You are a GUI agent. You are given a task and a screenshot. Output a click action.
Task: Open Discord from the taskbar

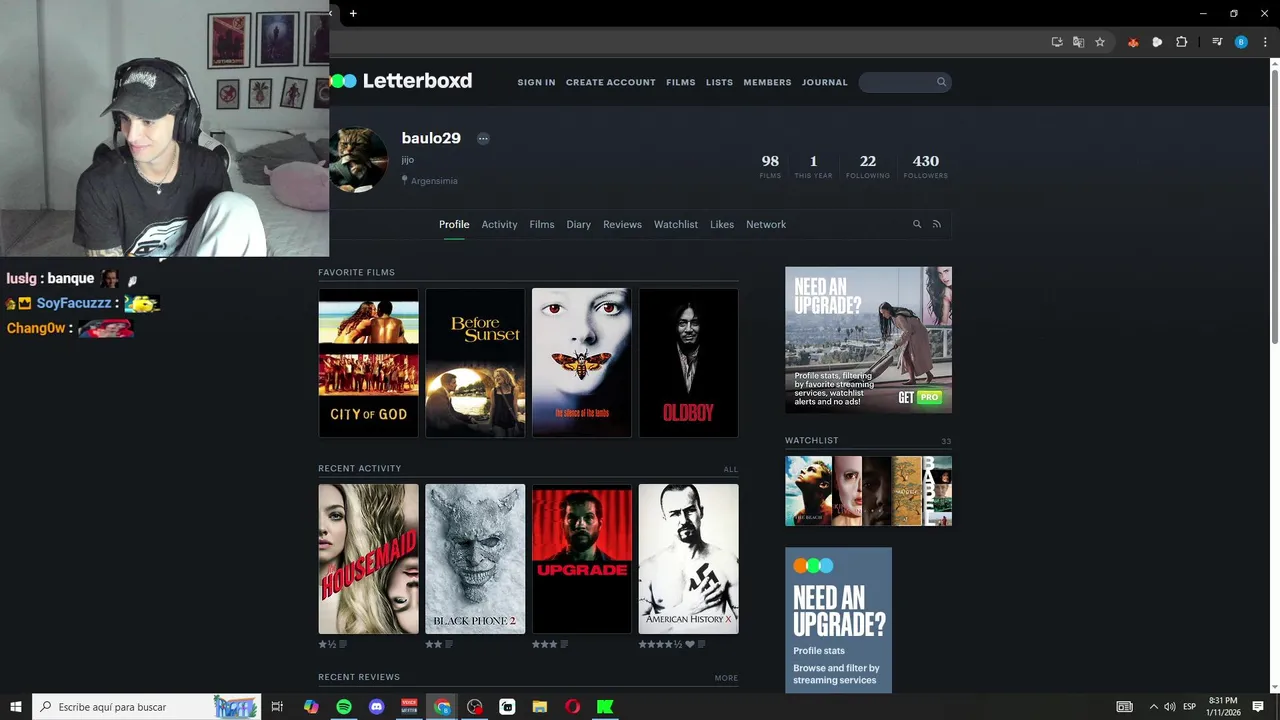[x=376, y=706]
